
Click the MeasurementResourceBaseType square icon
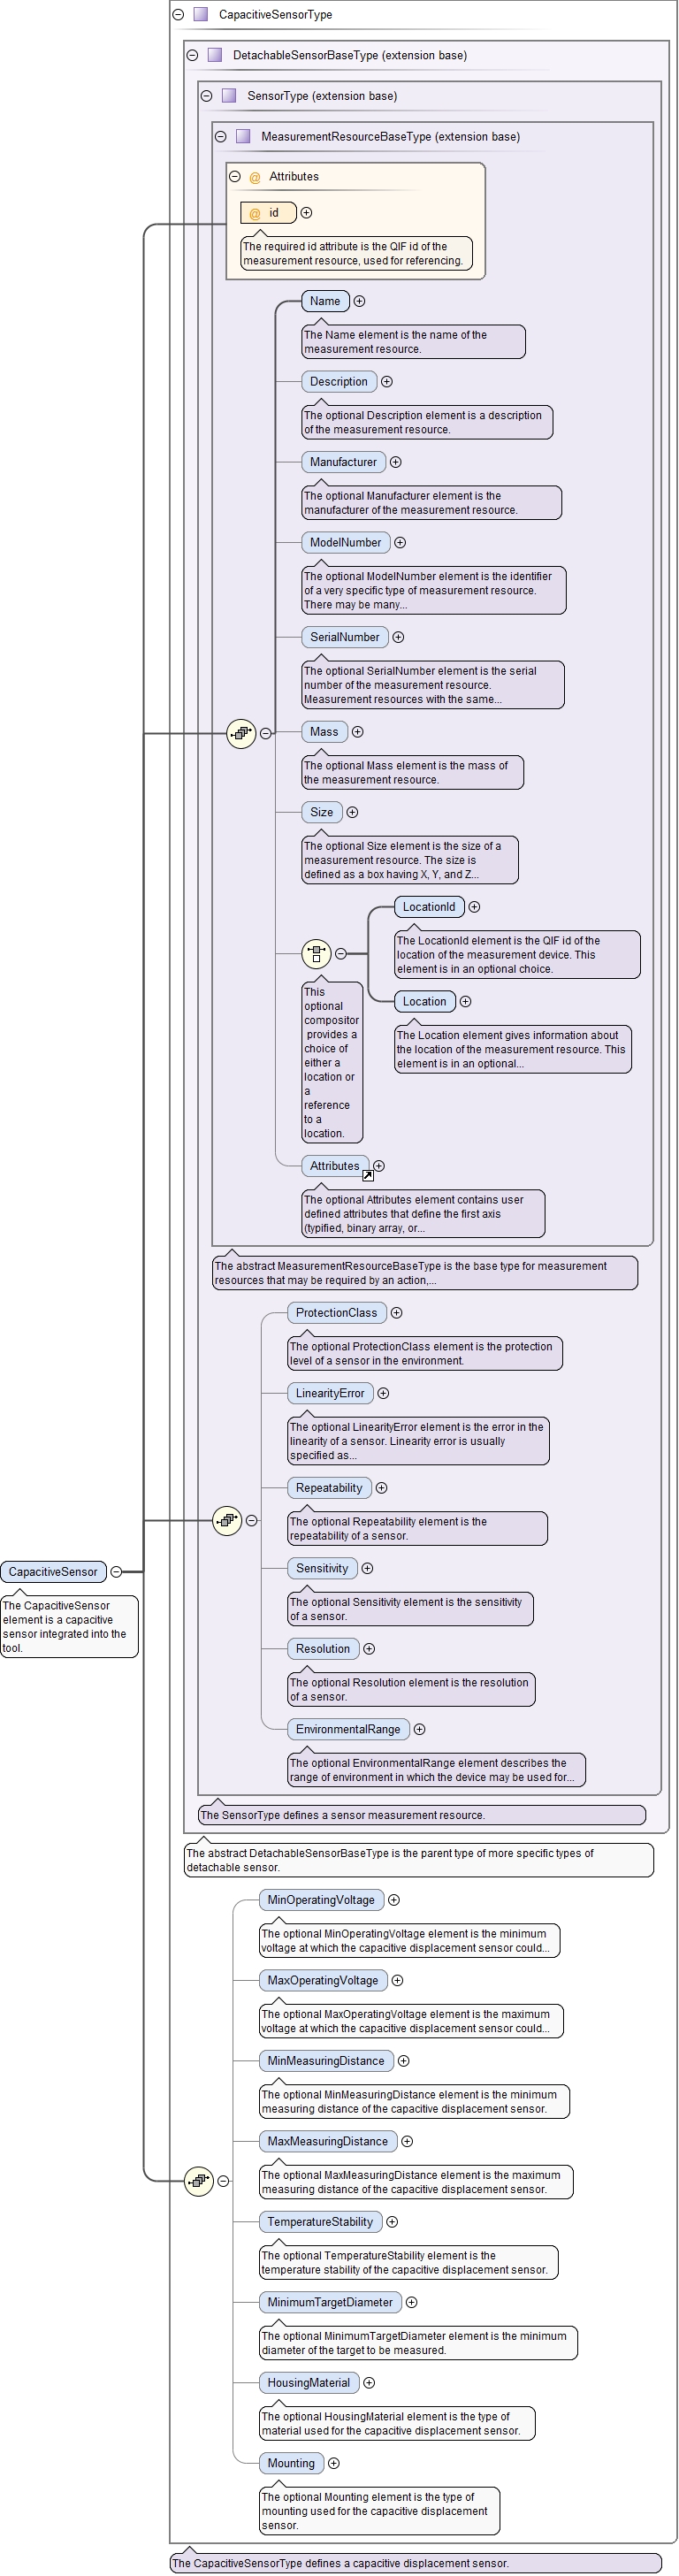(x=243, y=137)
